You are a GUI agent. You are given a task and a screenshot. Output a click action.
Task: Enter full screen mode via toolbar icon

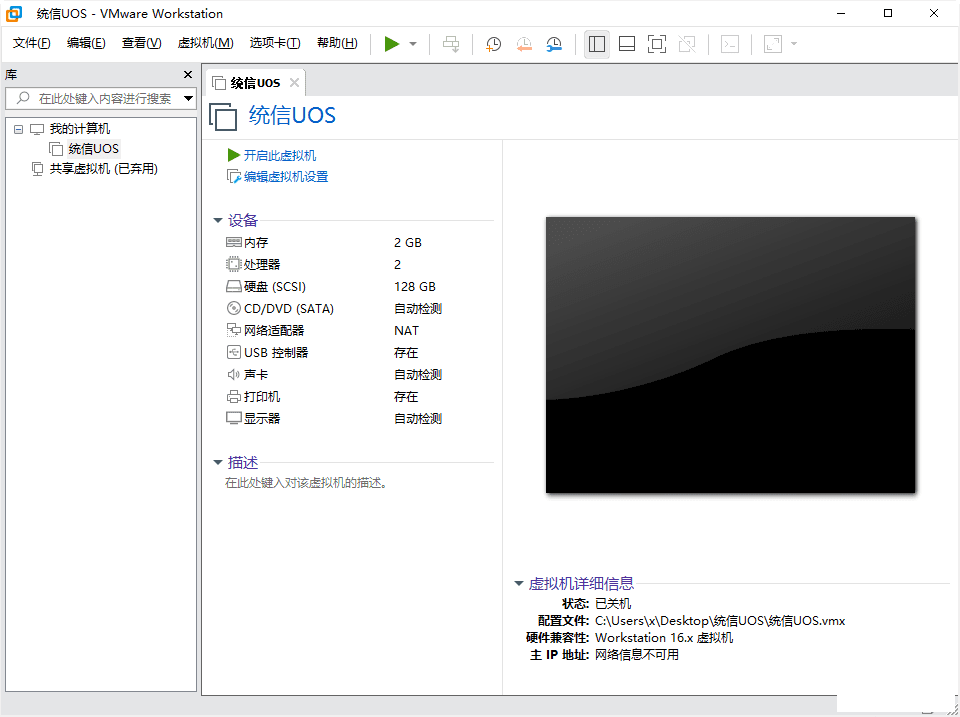[657, 44]
